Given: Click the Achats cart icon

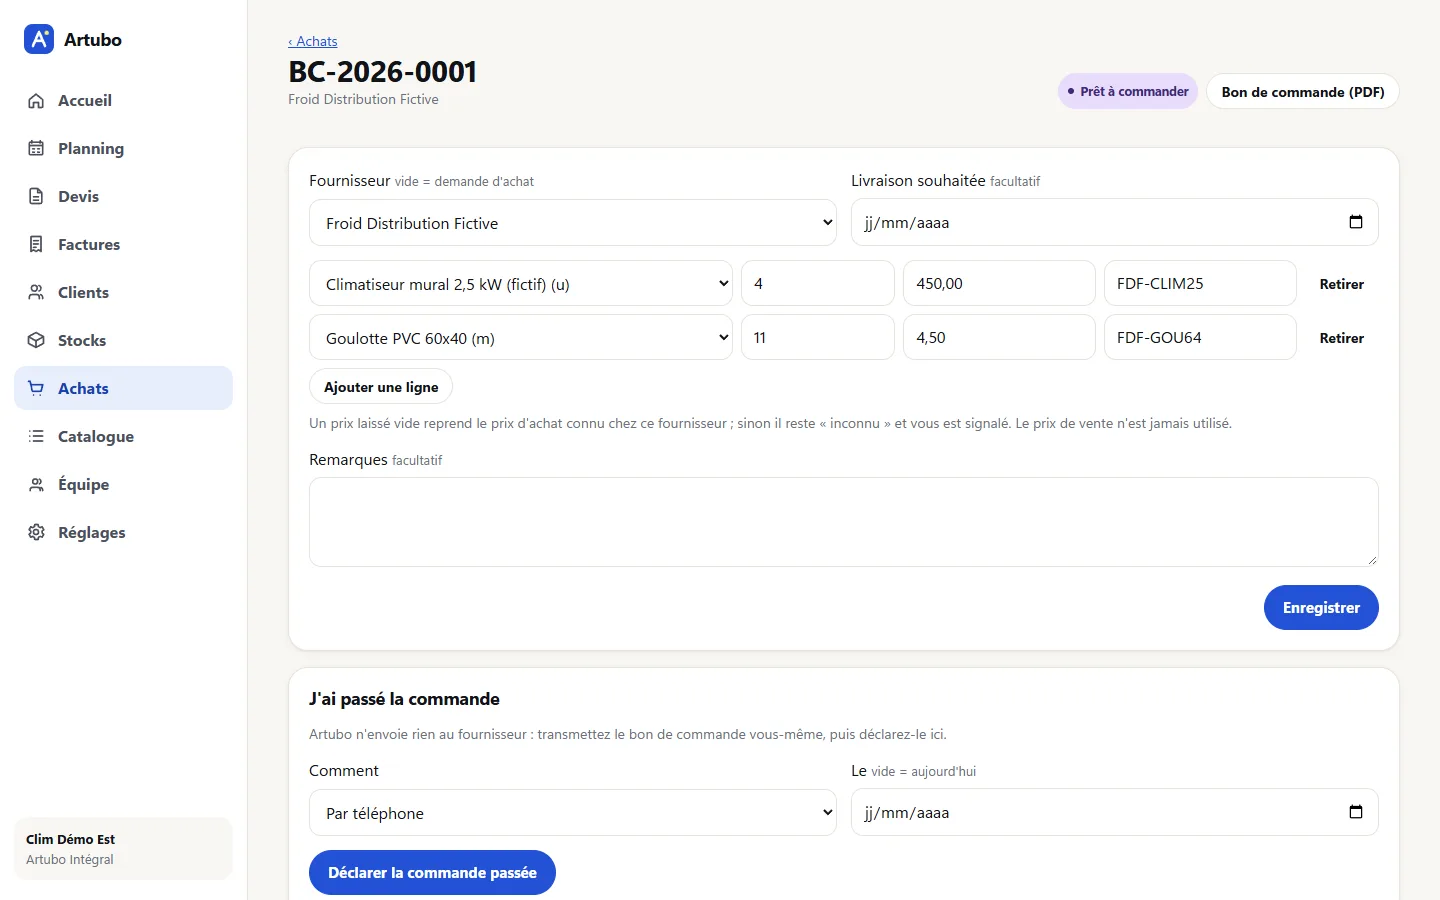Looking at the screenshot, I should 36,389.
